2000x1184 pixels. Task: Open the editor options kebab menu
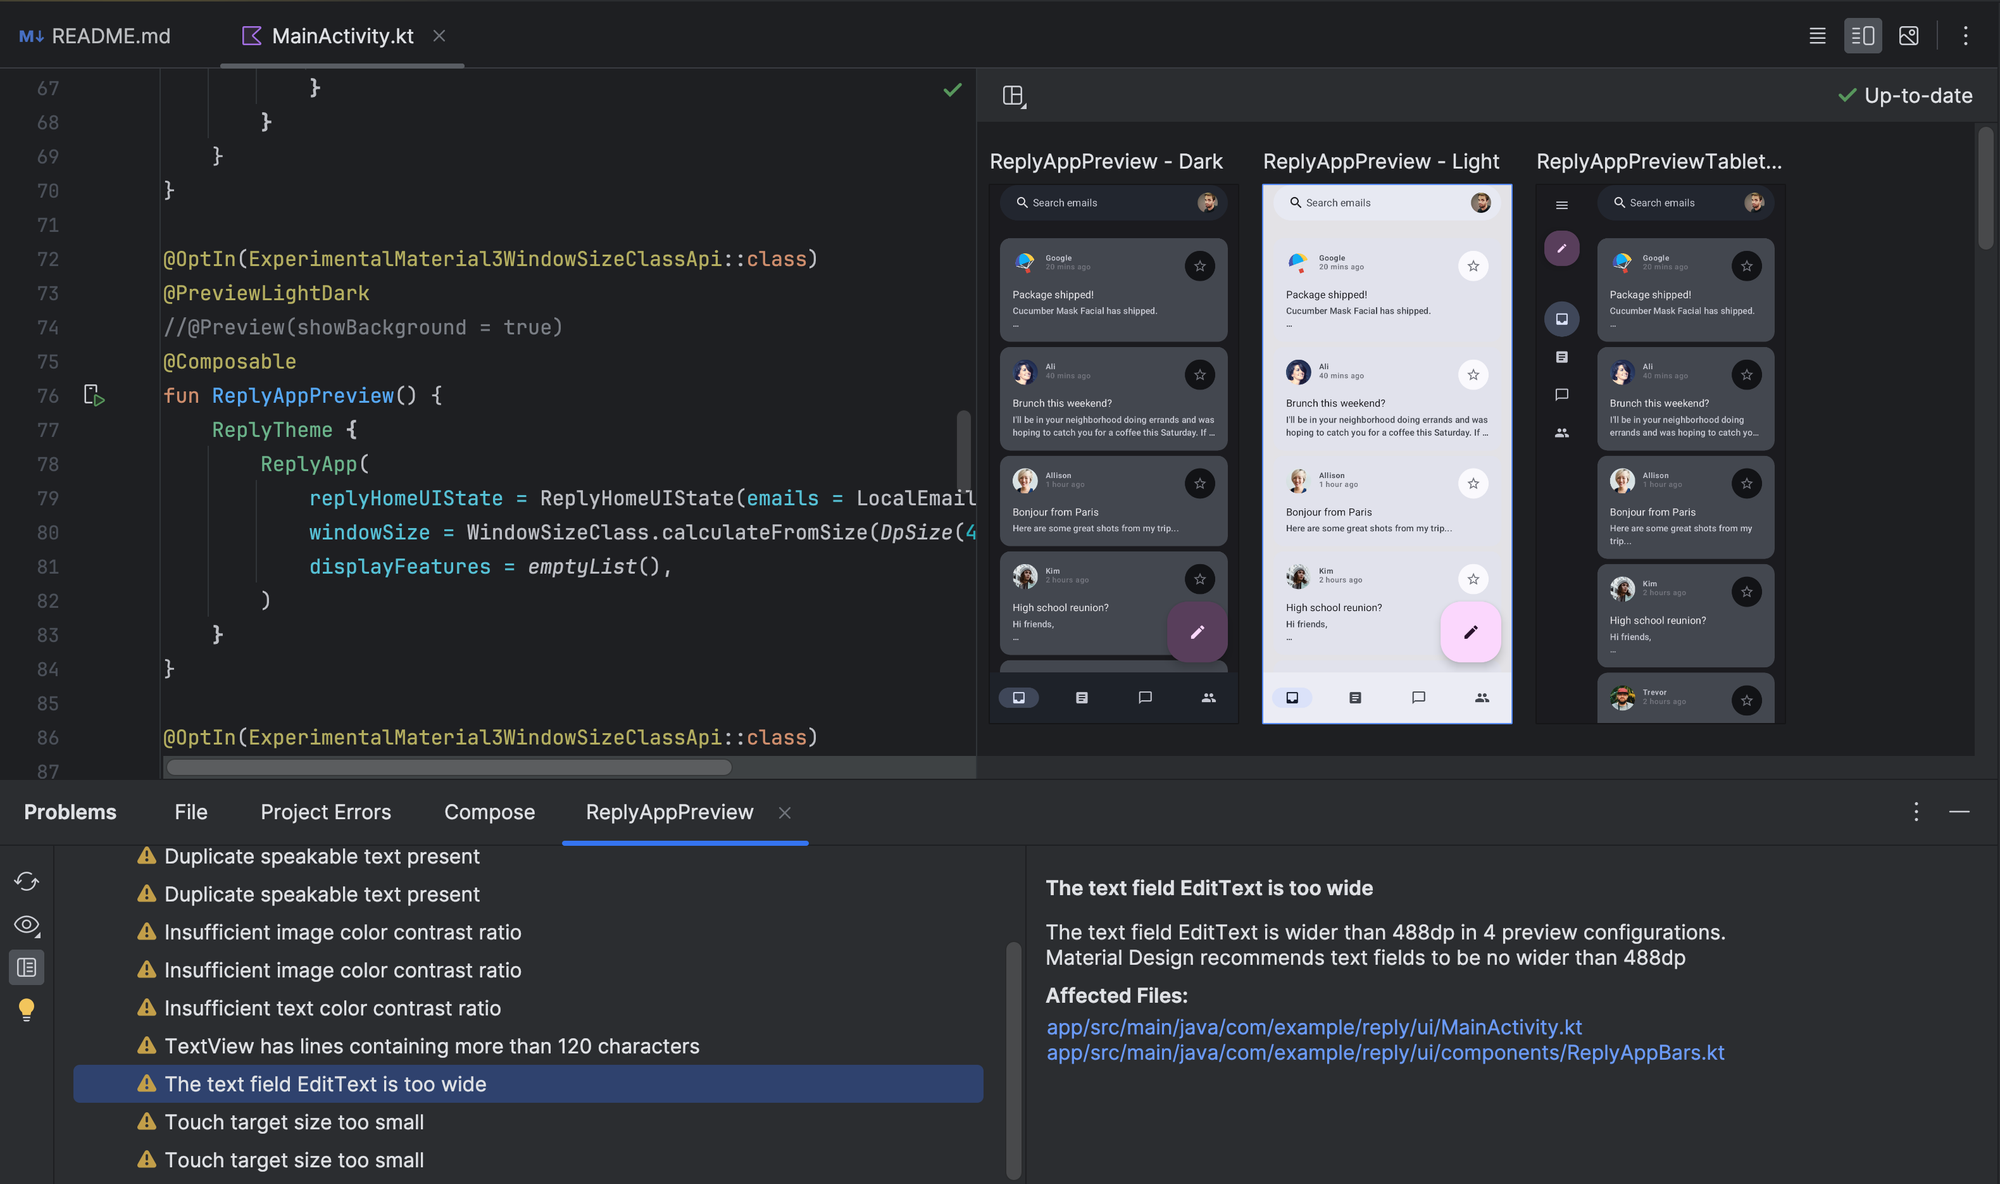(1965, 35)
